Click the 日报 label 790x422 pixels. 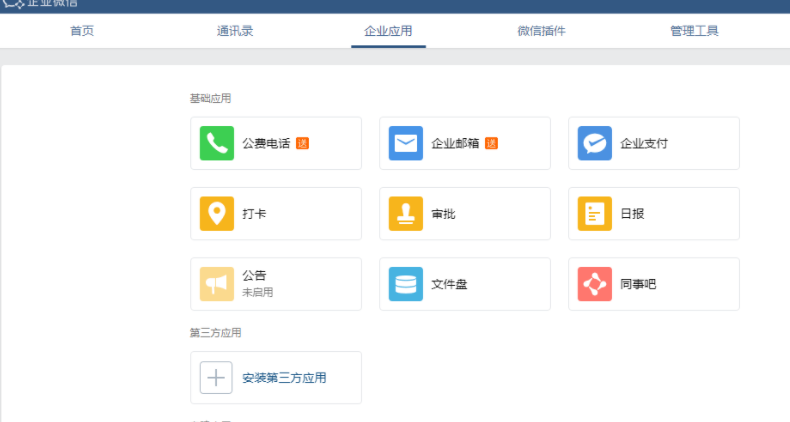[632, 214]
